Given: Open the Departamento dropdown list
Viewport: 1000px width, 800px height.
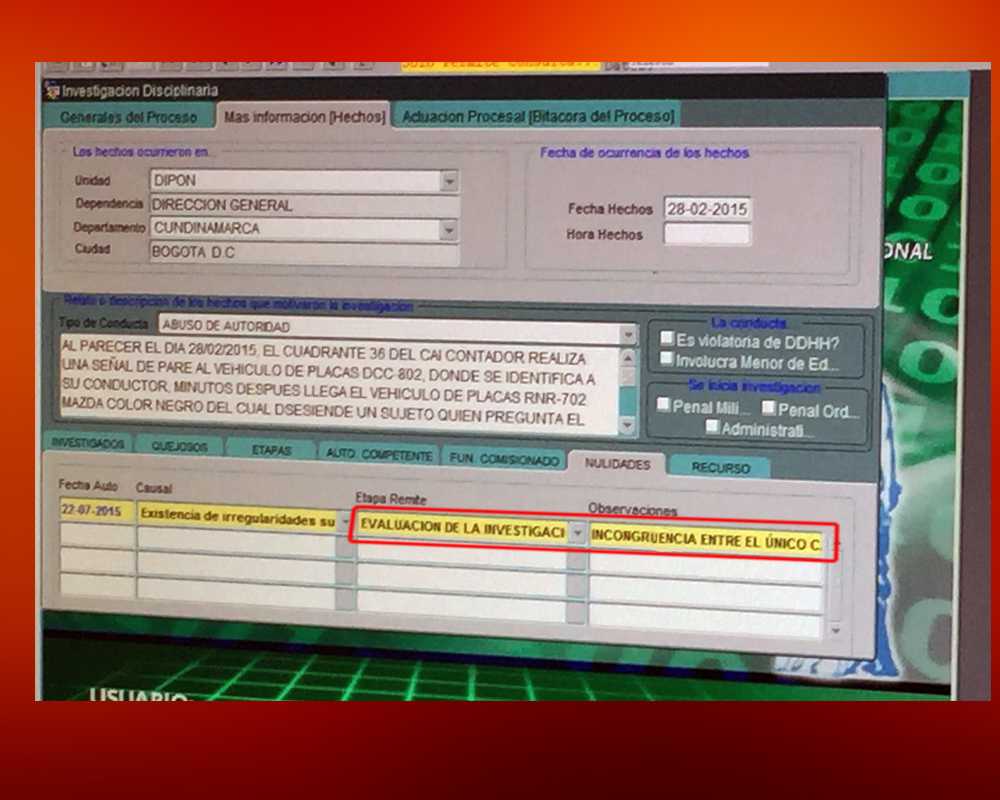Looking at the screenshot, I should [x=449, y=229].
